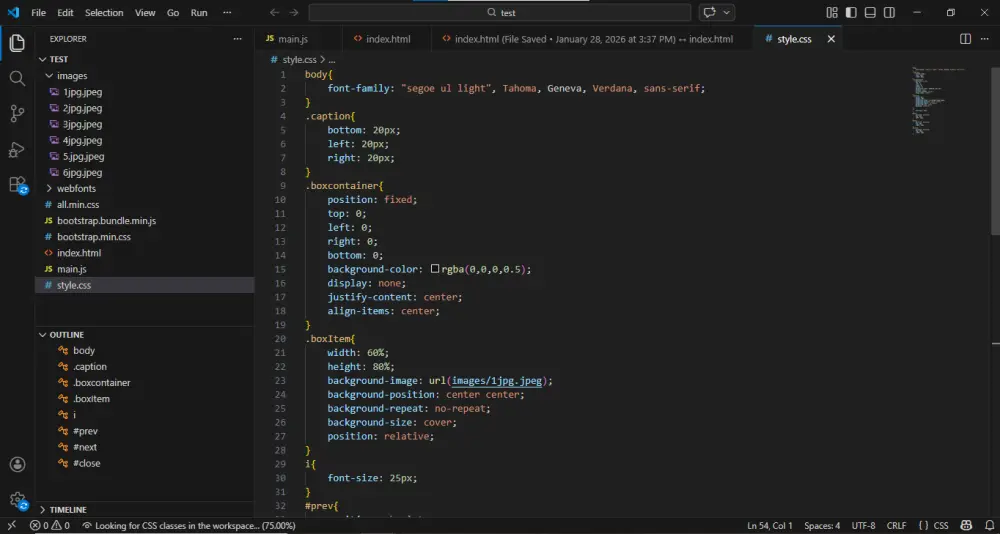Click the remote window icon in status bar
This screenshot has width=1000, height=534.
coord(11,526)
